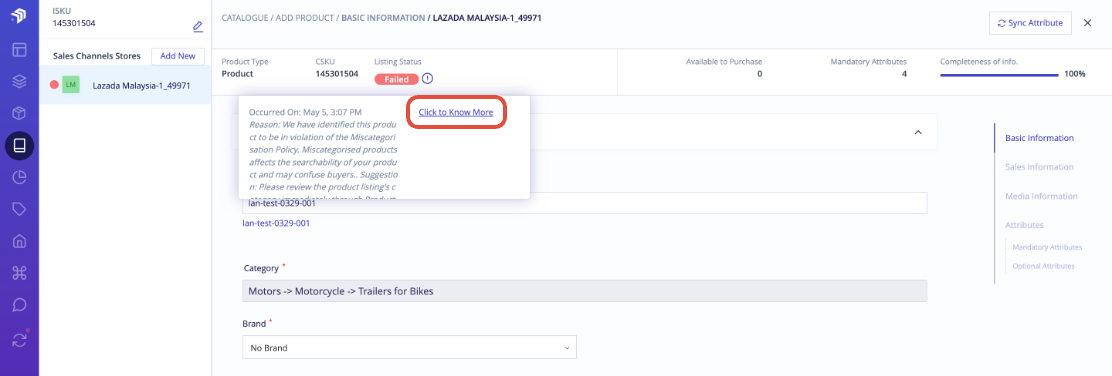Viewport: 1112px width, 376px height.
Task: Click the ADD PRODUCT breadcrumb
Action: tap(304, 17)
